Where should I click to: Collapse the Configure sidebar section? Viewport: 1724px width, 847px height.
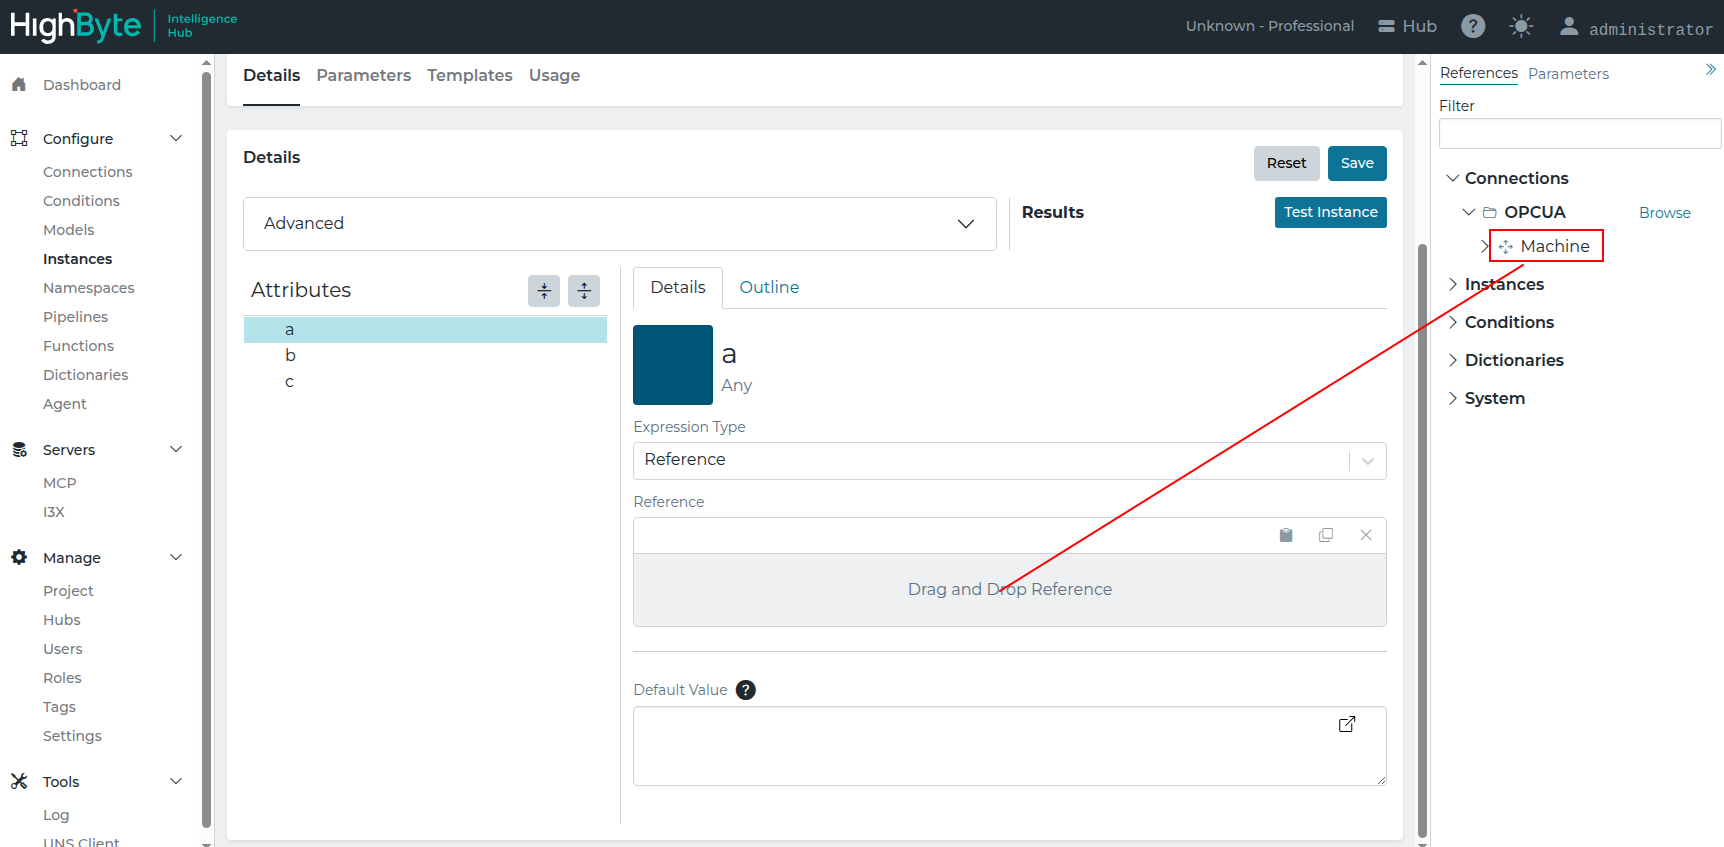pyautogui.click(x=176, y=138)
